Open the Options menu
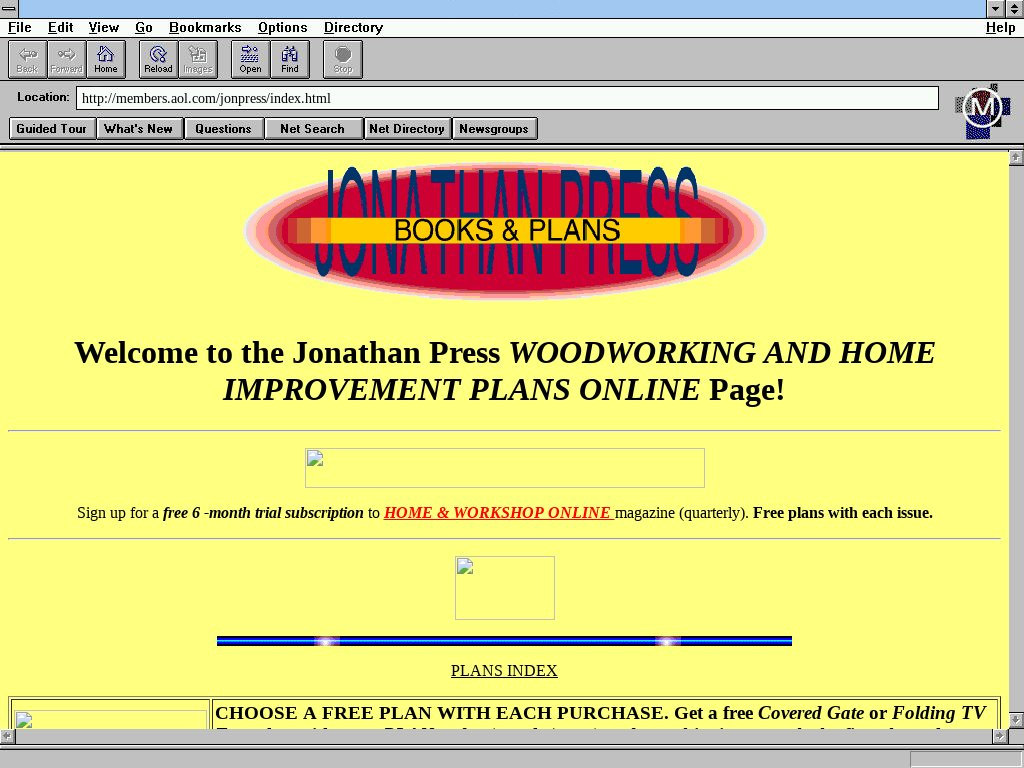Screen dimensions: 1024x768 tap(282, 27)
